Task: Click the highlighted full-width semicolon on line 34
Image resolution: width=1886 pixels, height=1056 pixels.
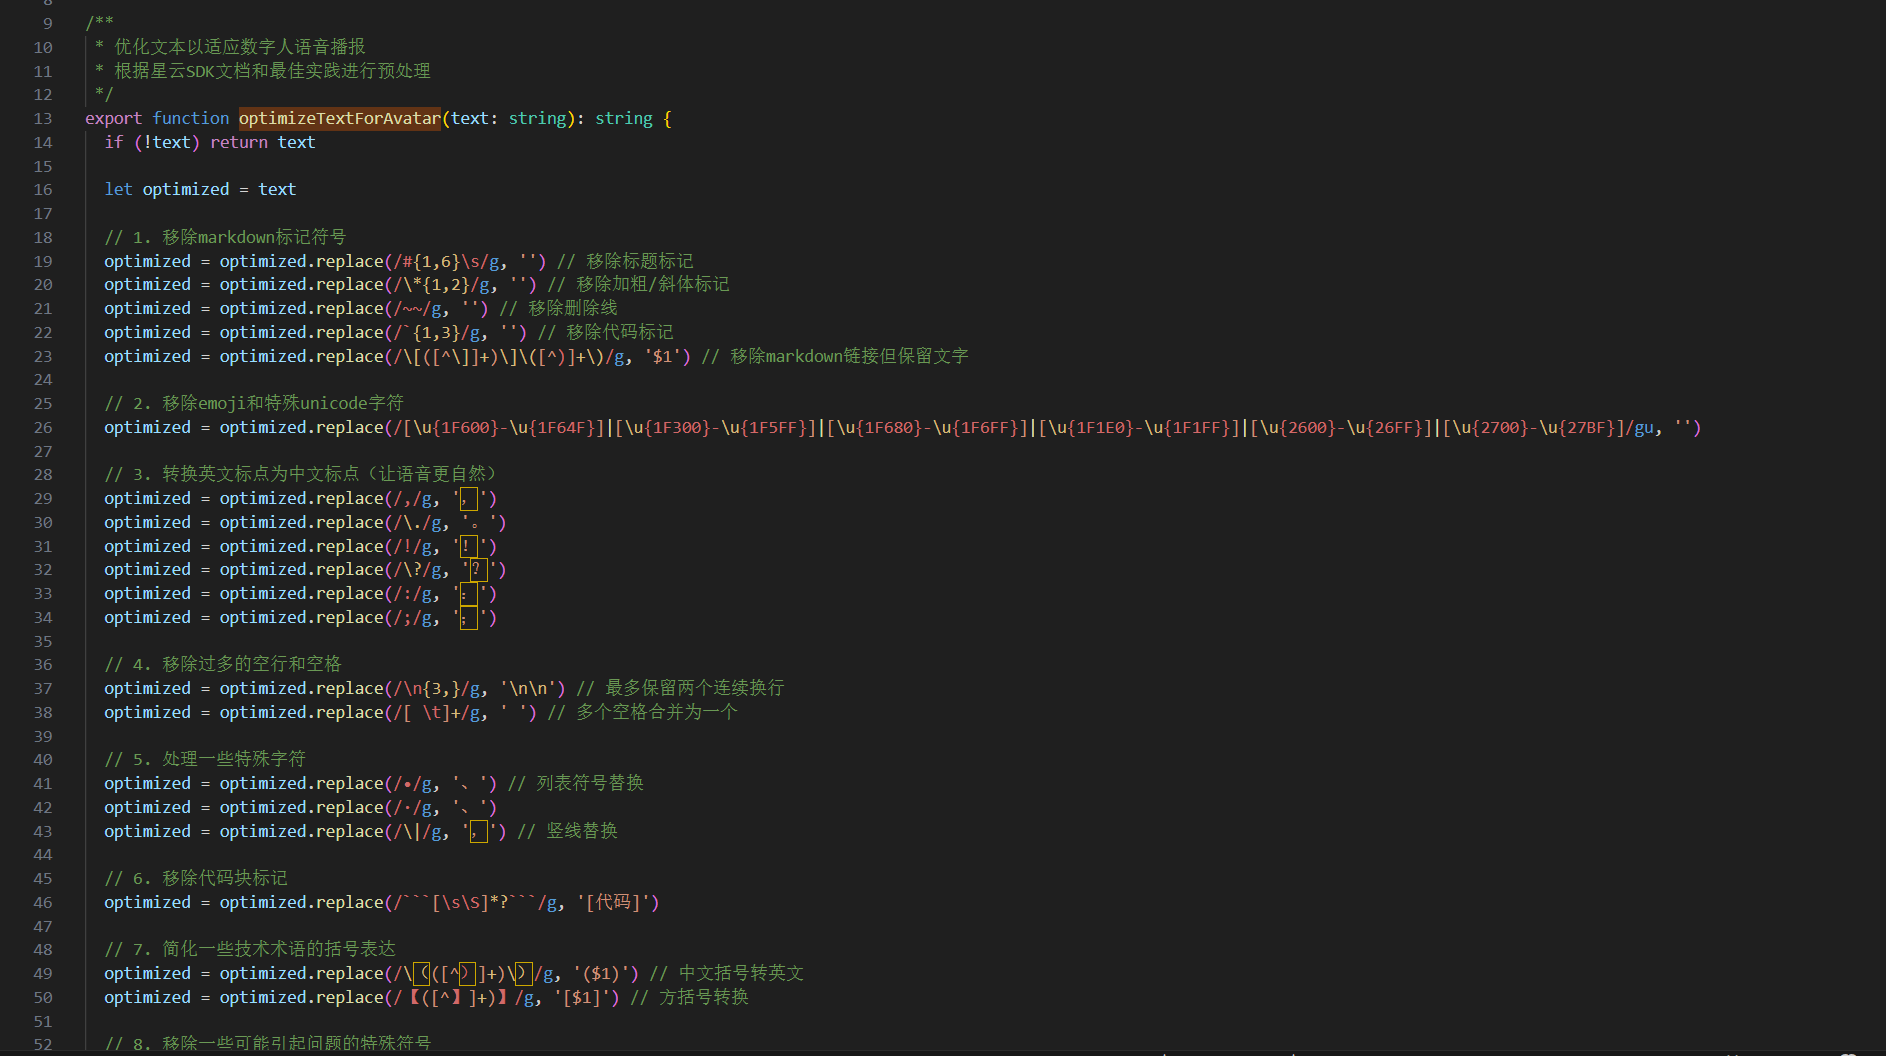Action: pos(469,618)
